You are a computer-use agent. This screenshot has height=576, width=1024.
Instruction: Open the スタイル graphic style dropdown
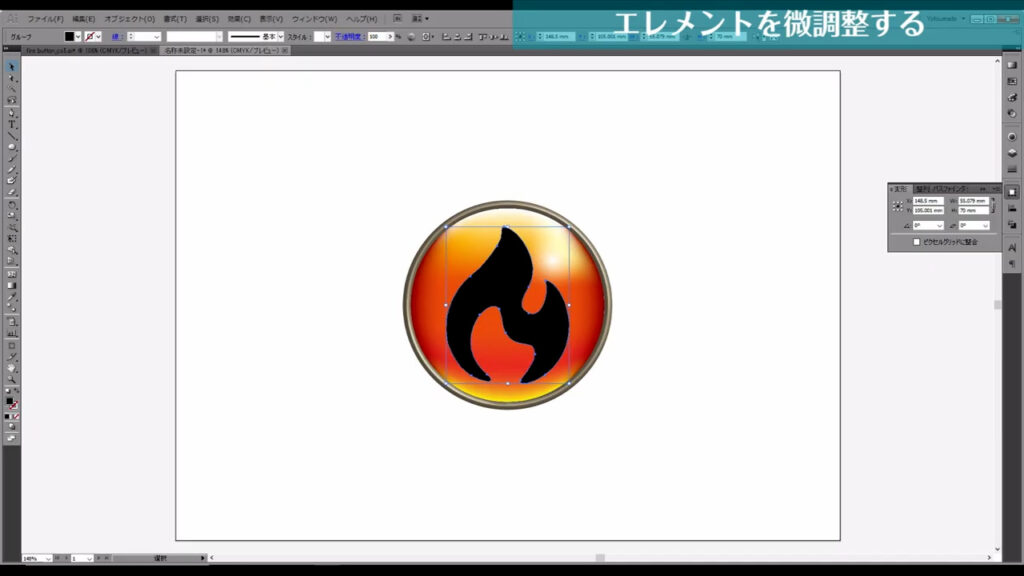click(327, 37)
